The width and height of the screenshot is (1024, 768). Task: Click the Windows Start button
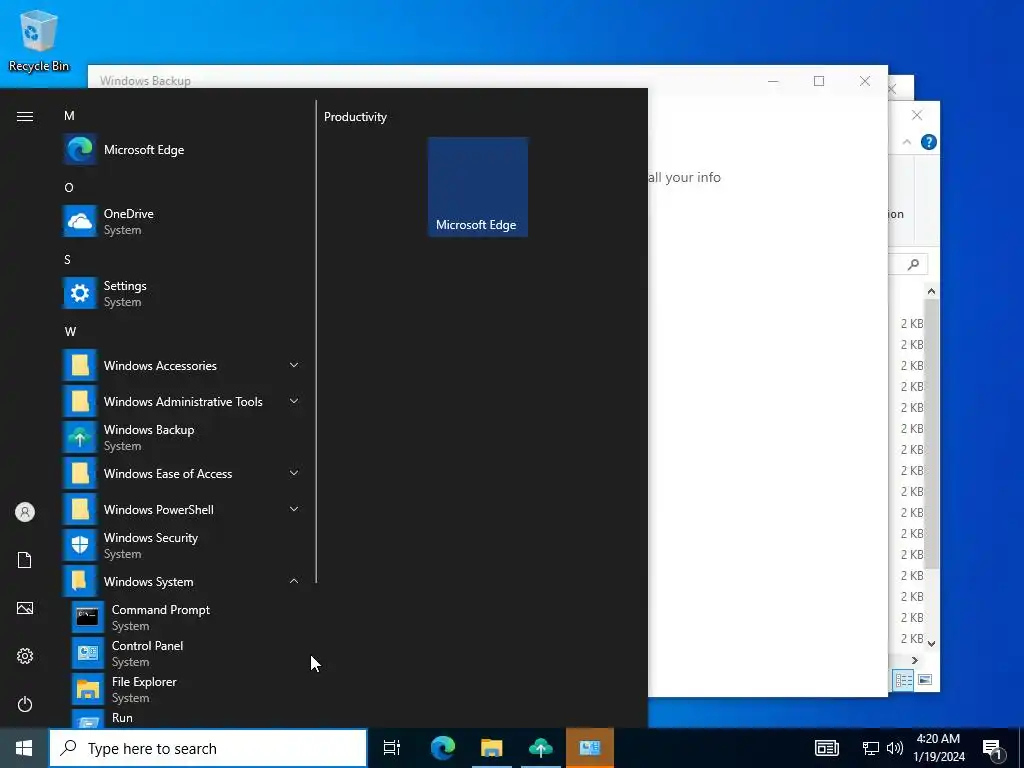pyautogui.click(x=24, y=748)
